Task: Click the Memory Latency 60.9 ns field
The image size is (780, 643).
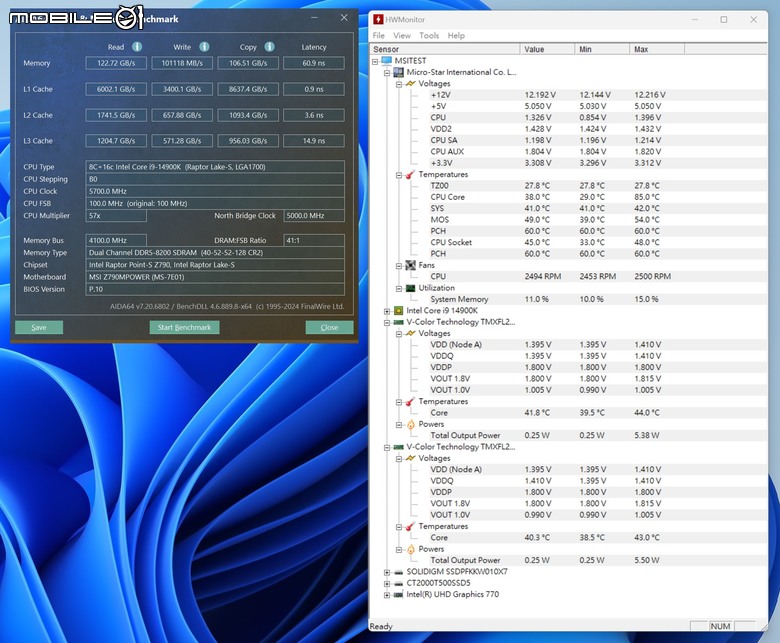Action: [313, 63]
